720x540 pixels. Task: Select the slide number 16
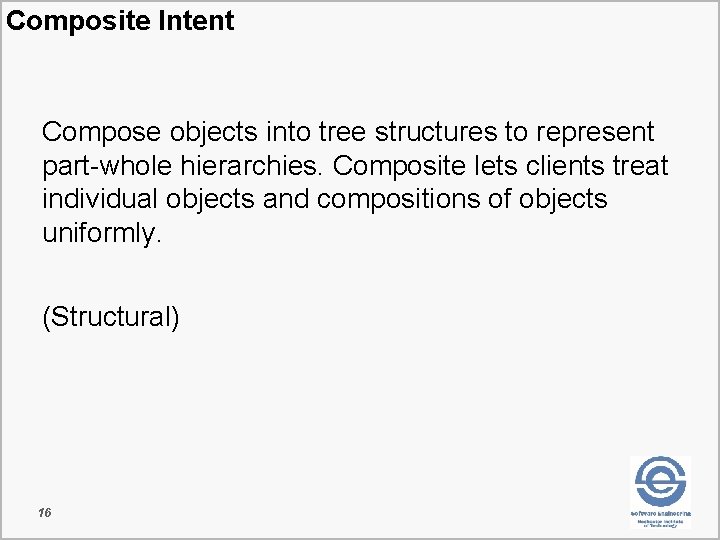(45, 512)
